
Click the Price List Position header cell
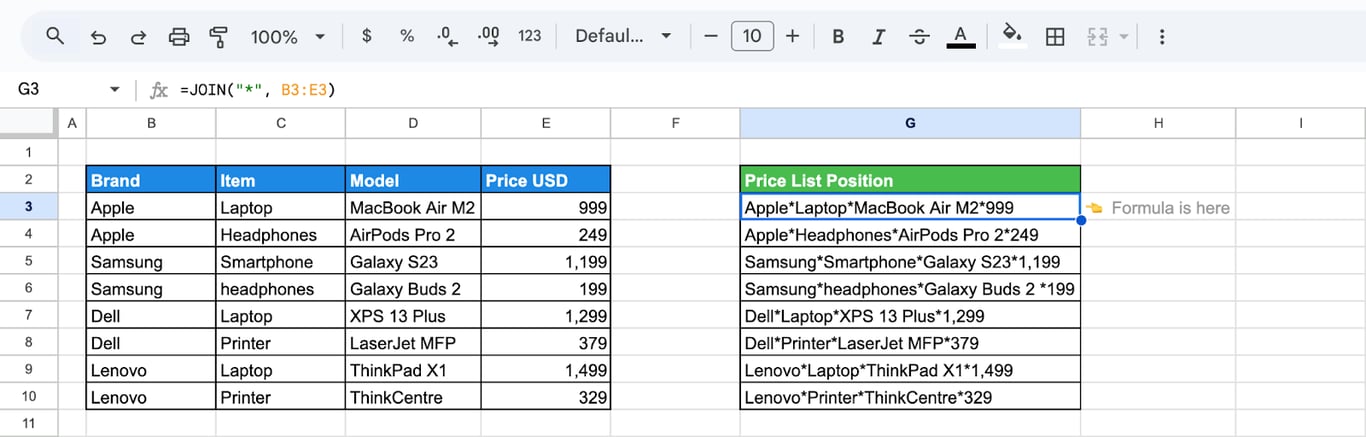910,180
